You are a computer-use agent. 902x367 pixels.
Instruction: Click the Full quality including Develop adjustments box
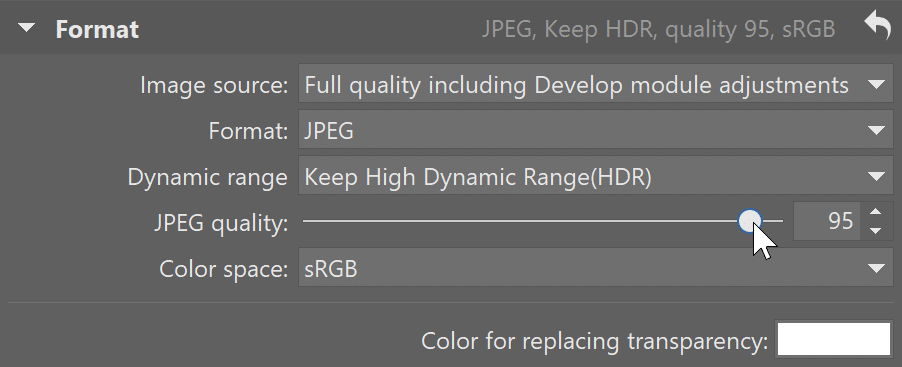[x=595, y=85]
